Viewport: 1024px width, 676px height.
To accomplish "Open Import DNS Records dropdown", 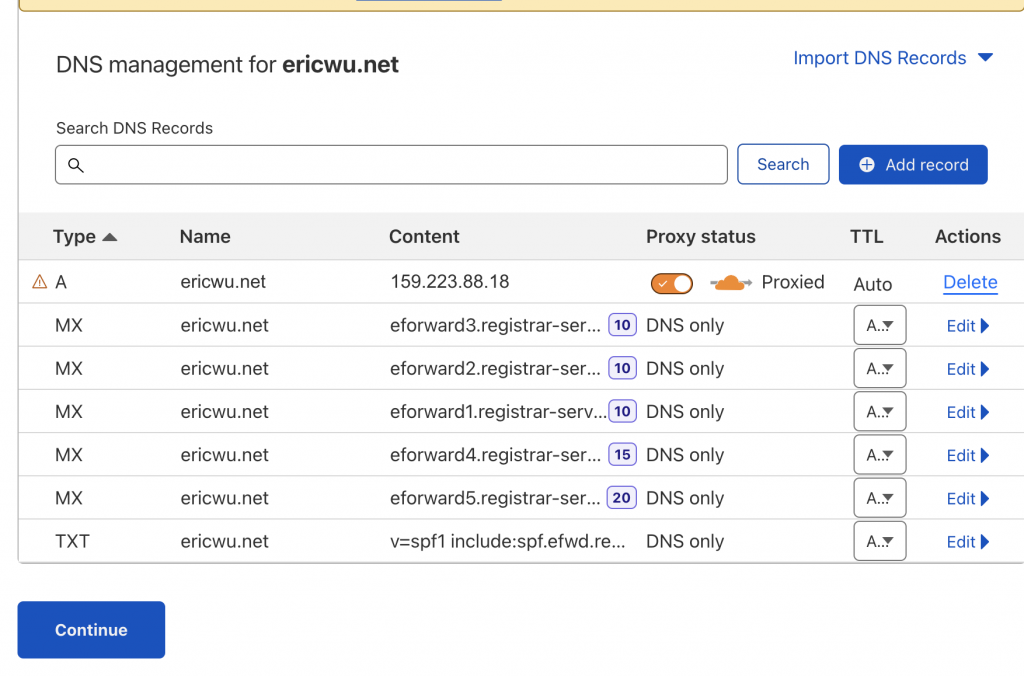I will click(x=893, y=58).
